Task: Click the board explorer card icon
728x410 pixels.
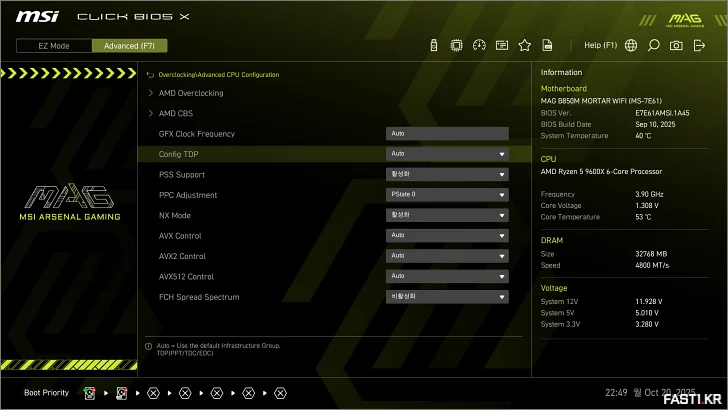Action: tap(502, 45)
